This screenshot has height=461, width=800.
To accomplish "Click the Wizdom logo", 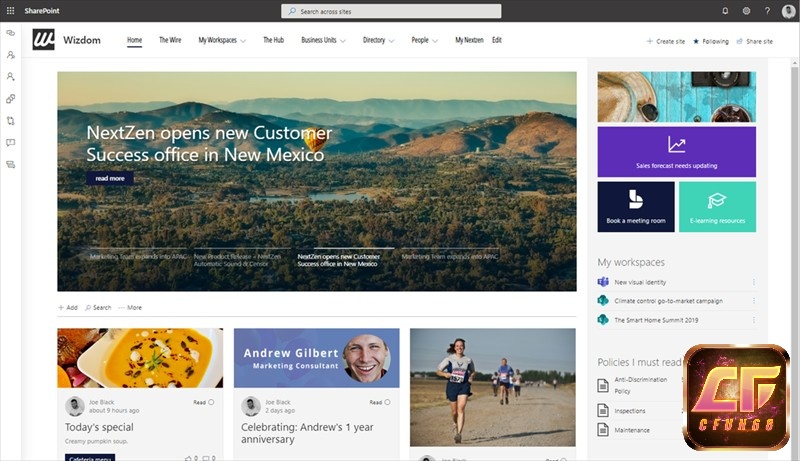I will pos(43,40).
